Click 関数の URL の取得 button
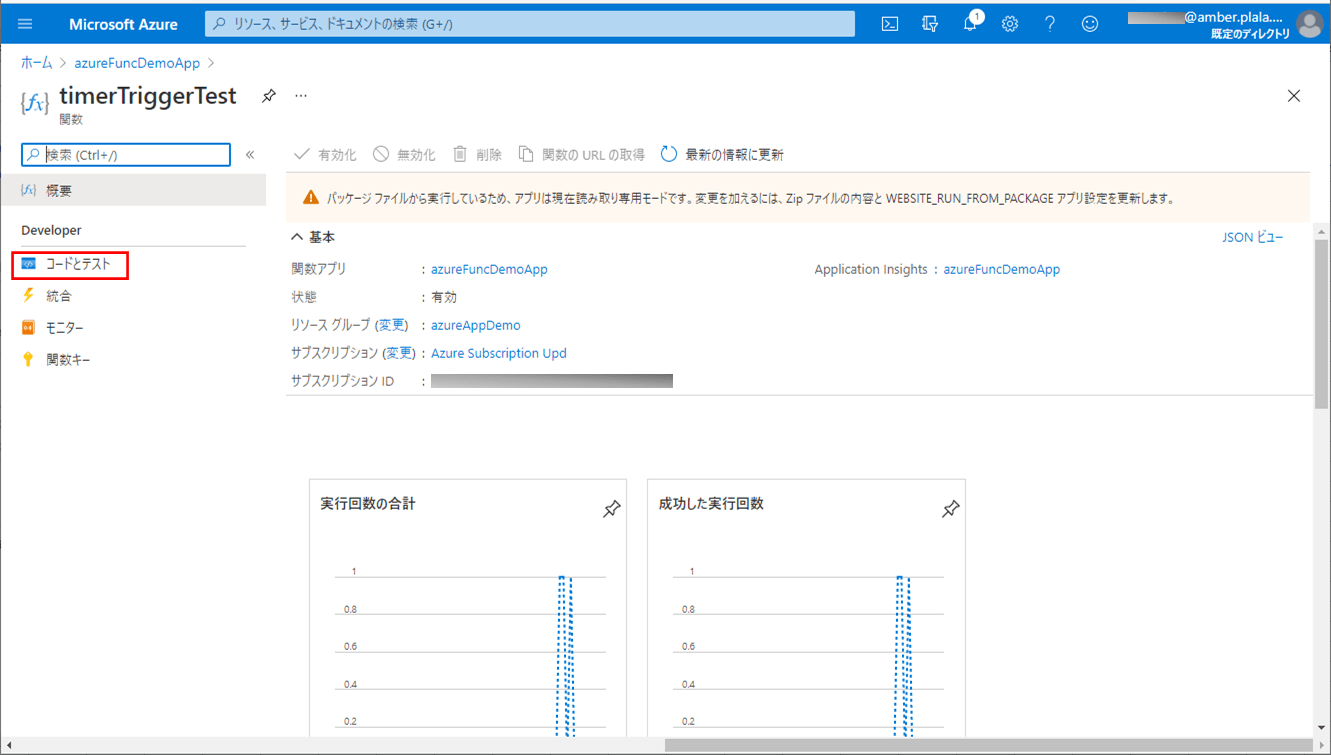Image resolution: width=1331 pixels, height=755 pixels. click(x=581, y=155)
